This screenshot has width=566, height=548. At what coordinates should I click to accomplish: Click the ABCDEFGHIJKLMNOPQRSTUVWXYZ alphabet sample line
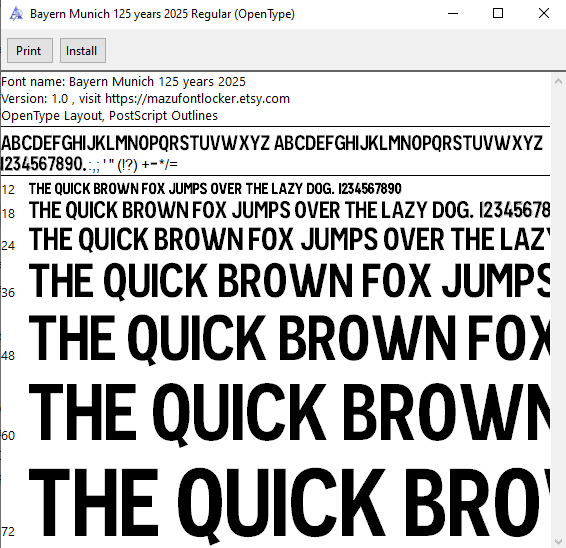coord(272,143)
